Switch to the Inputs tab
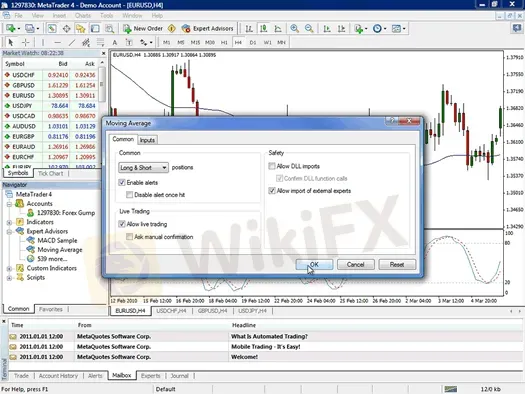 click(147, 140)
